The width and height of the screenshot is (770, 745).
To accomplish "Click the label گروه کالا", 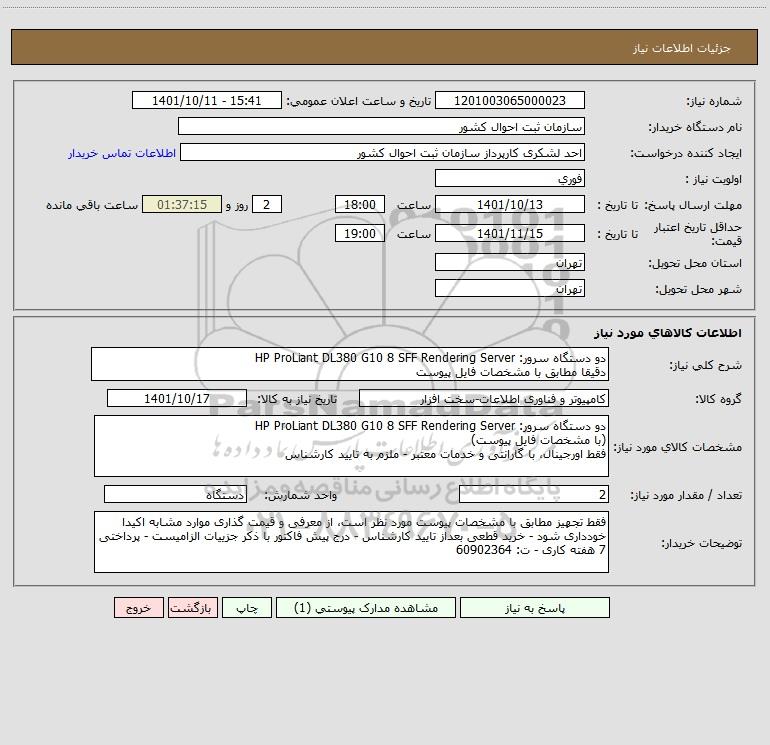I will 718,399.
